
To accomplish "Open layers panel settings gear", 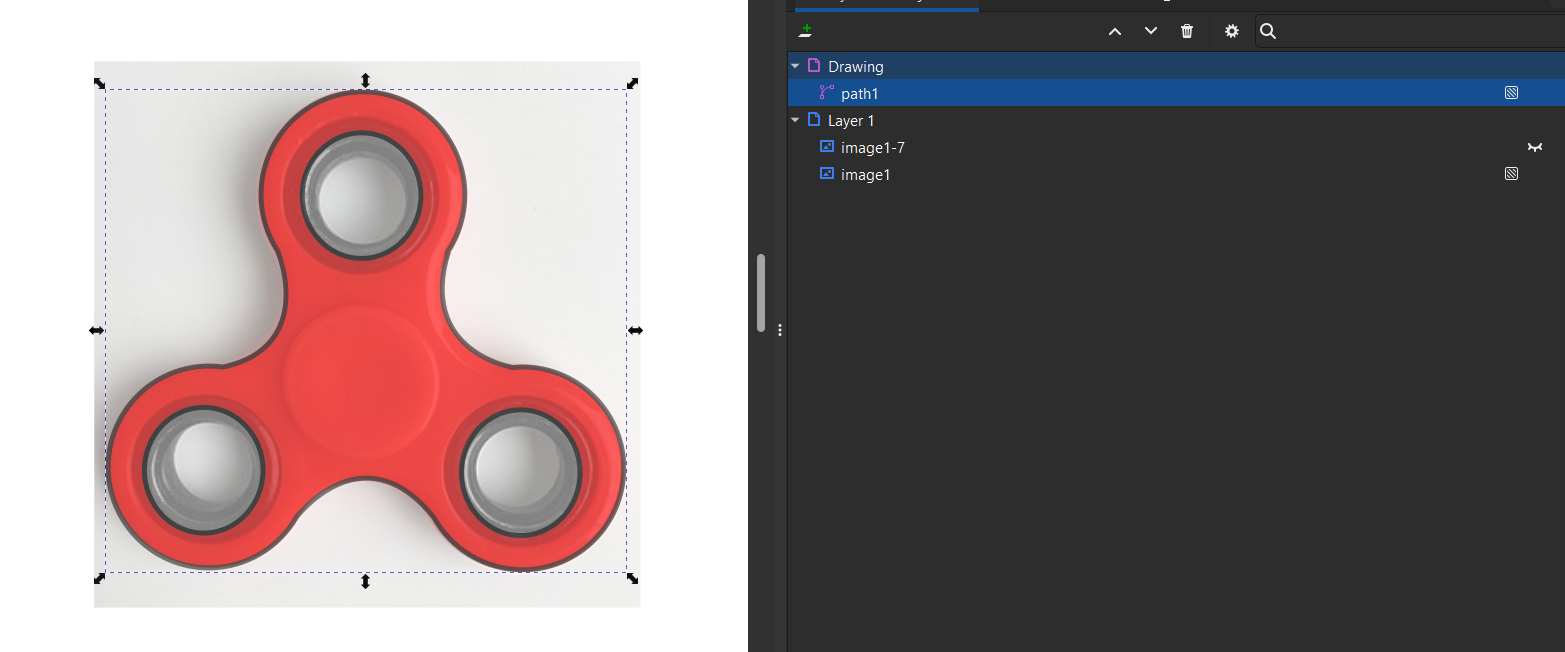I will (x=1232, y=31).
